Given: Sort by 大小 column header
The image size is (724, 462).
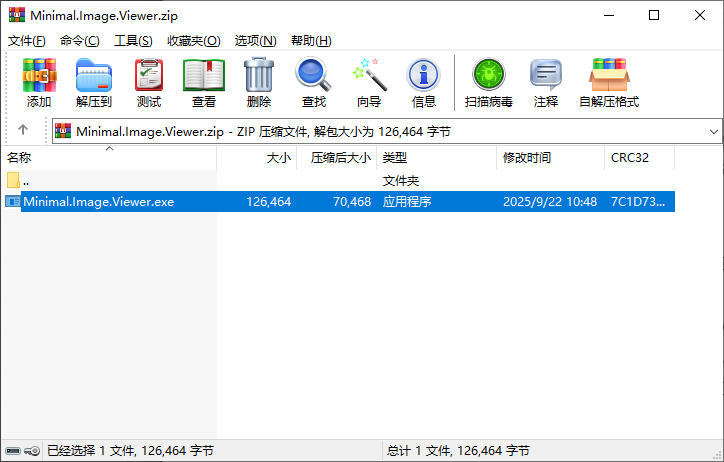Looking at the screenshot, I should pyautogui.click(x=257, y=158).
